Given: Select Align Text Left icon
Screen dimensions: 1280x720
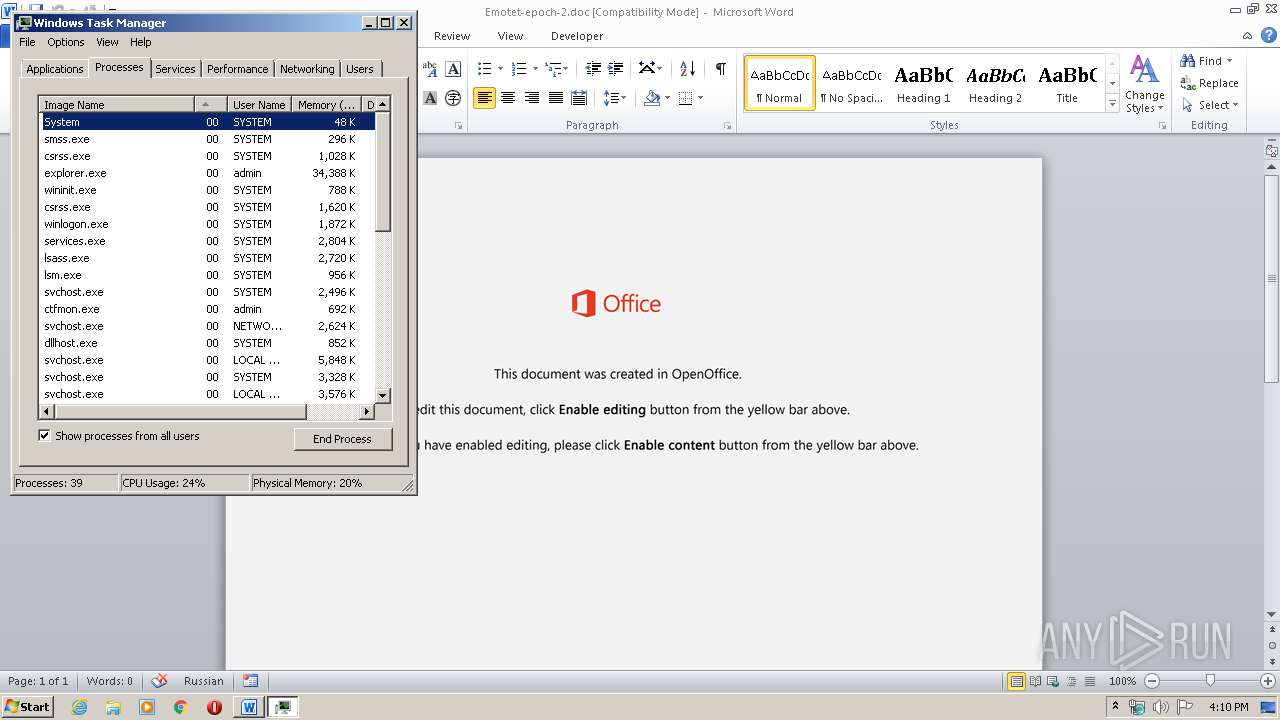Looking at the screenshot, I should (x=484, y=98).
